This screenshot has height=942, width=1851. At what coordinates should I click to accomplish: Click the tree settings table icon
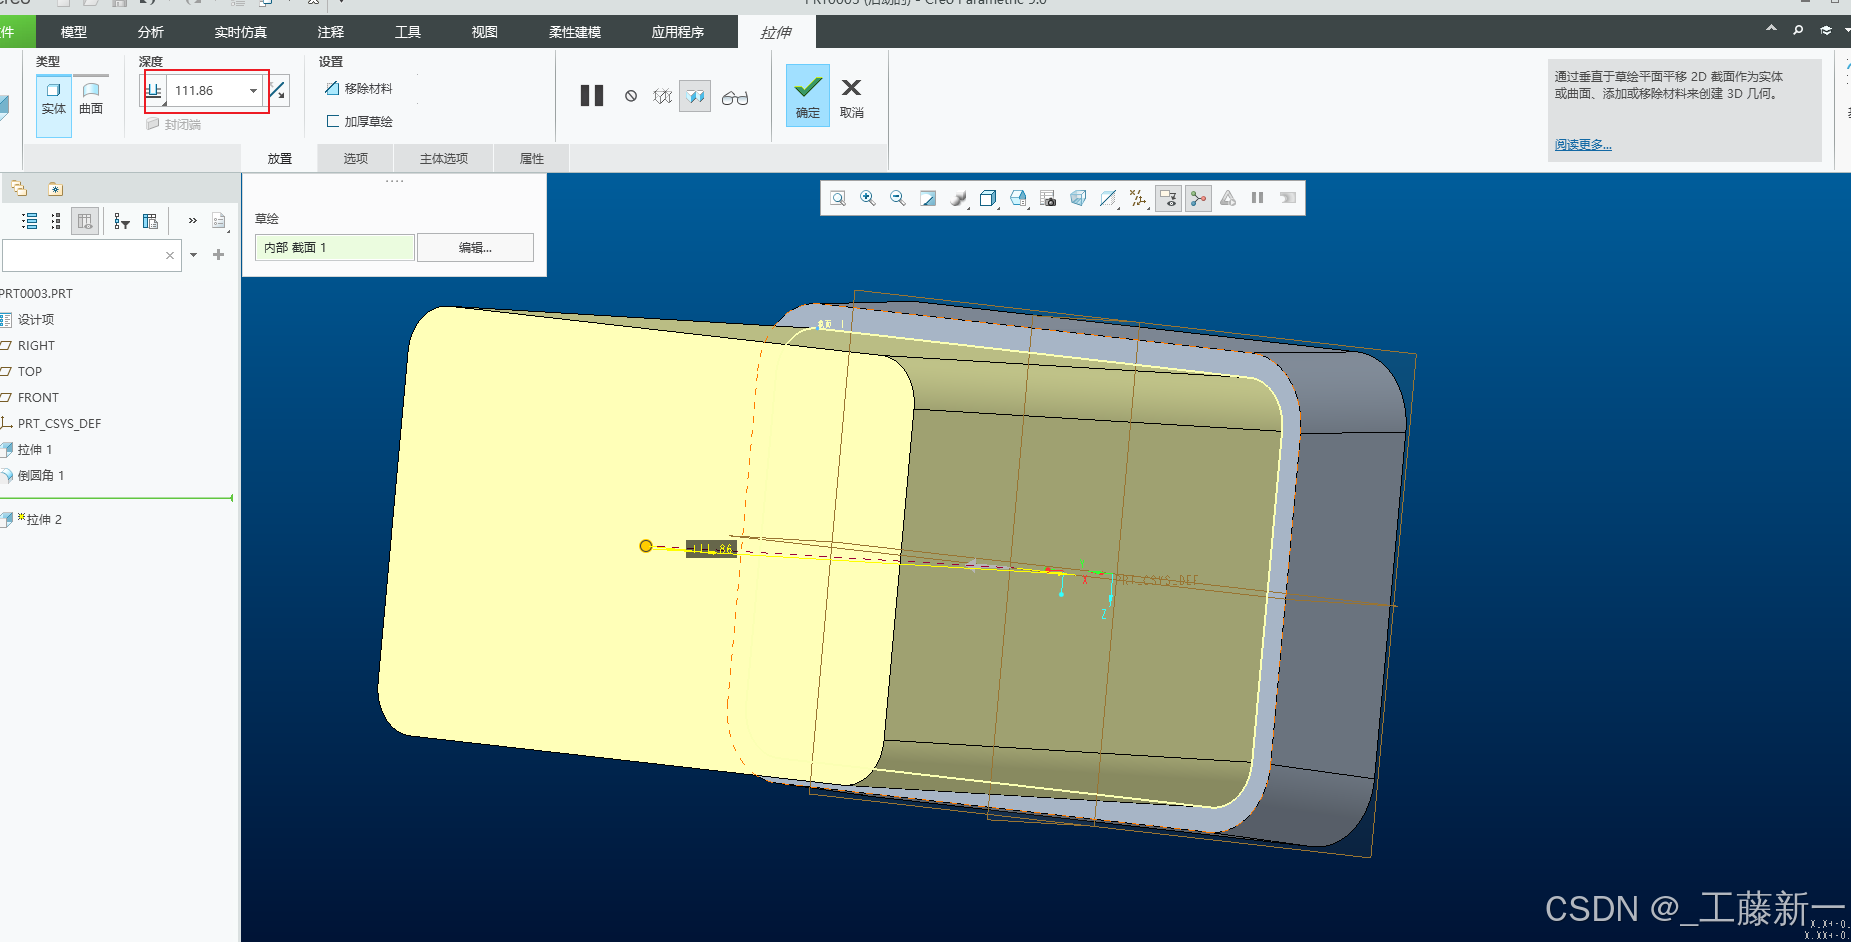(150, 221)
